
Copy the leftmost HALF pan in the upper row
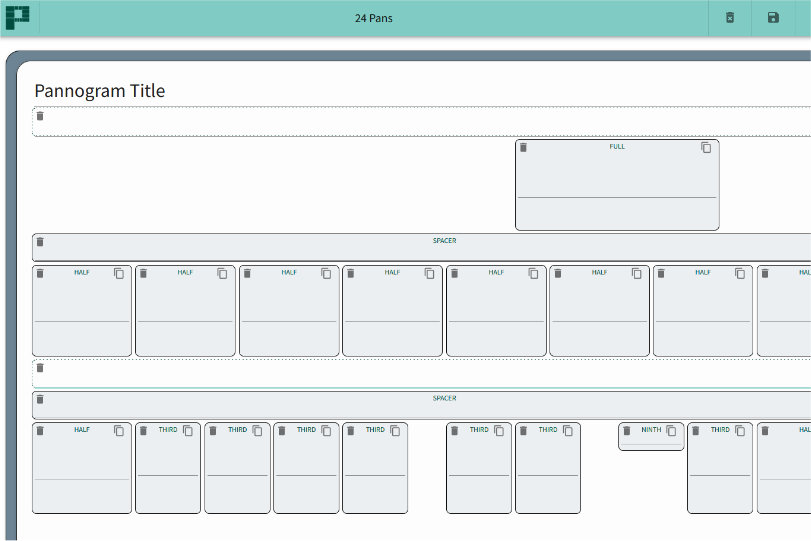[119, 273]
